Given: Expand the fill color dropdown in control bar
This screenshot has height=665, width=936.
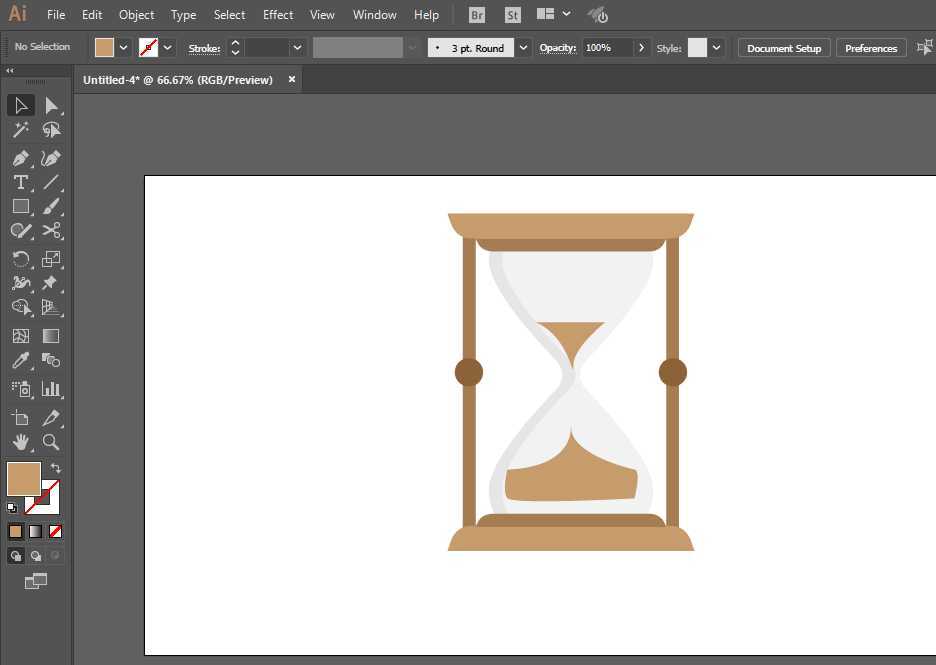Looking at the screenshot, I should click(x=124, y=47).
